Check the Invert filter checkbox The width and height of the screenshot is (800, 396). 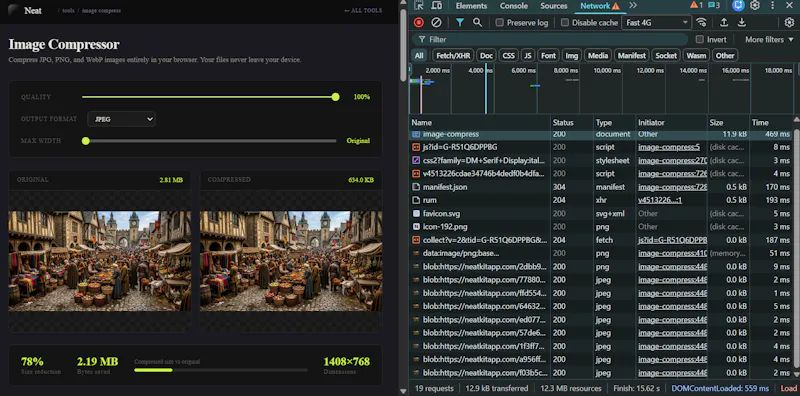(699, 39)
